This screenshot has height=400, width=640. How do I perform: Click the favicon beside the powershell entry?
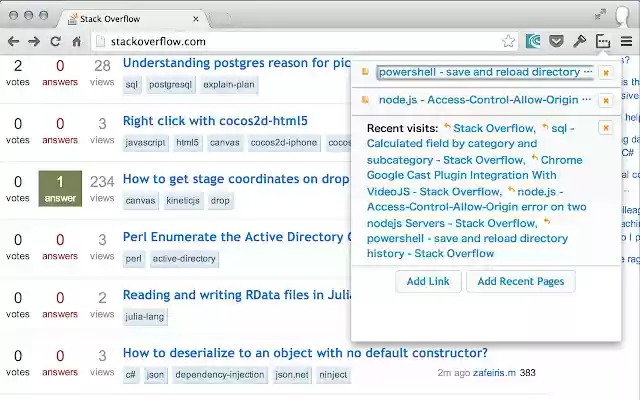pos(365,72)
